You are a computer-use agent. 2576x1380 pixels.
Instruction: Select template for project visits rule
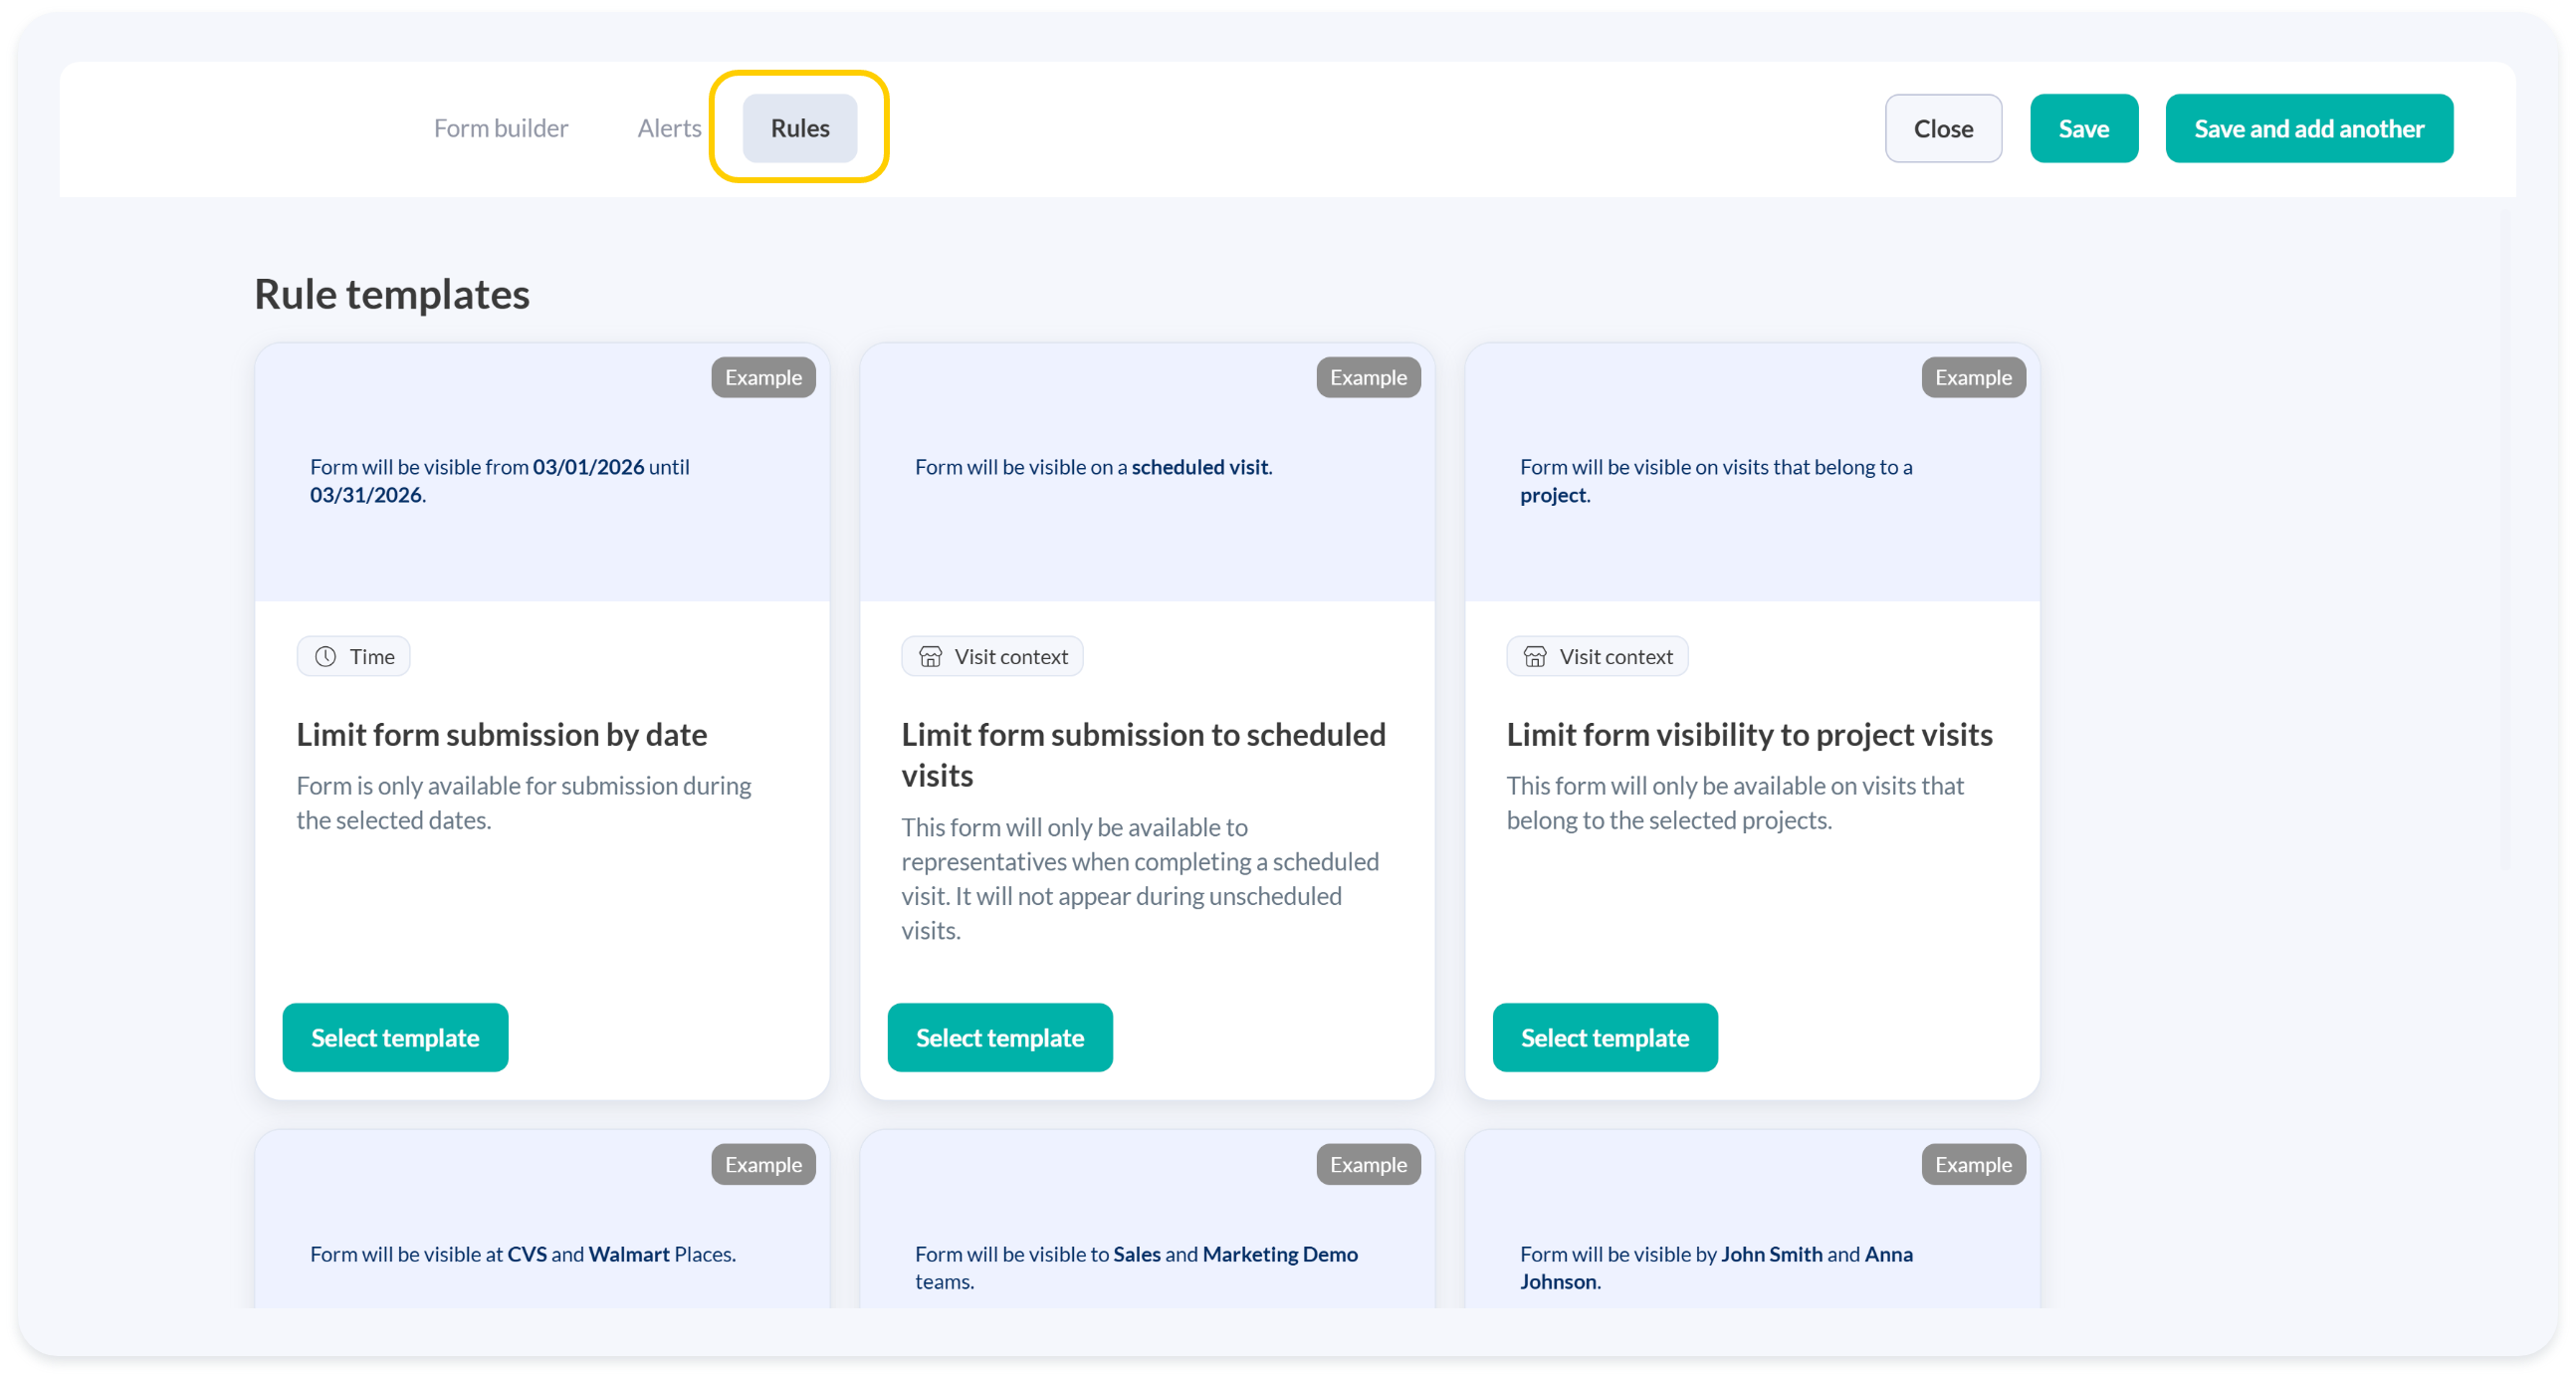tap(1604, 1038)
